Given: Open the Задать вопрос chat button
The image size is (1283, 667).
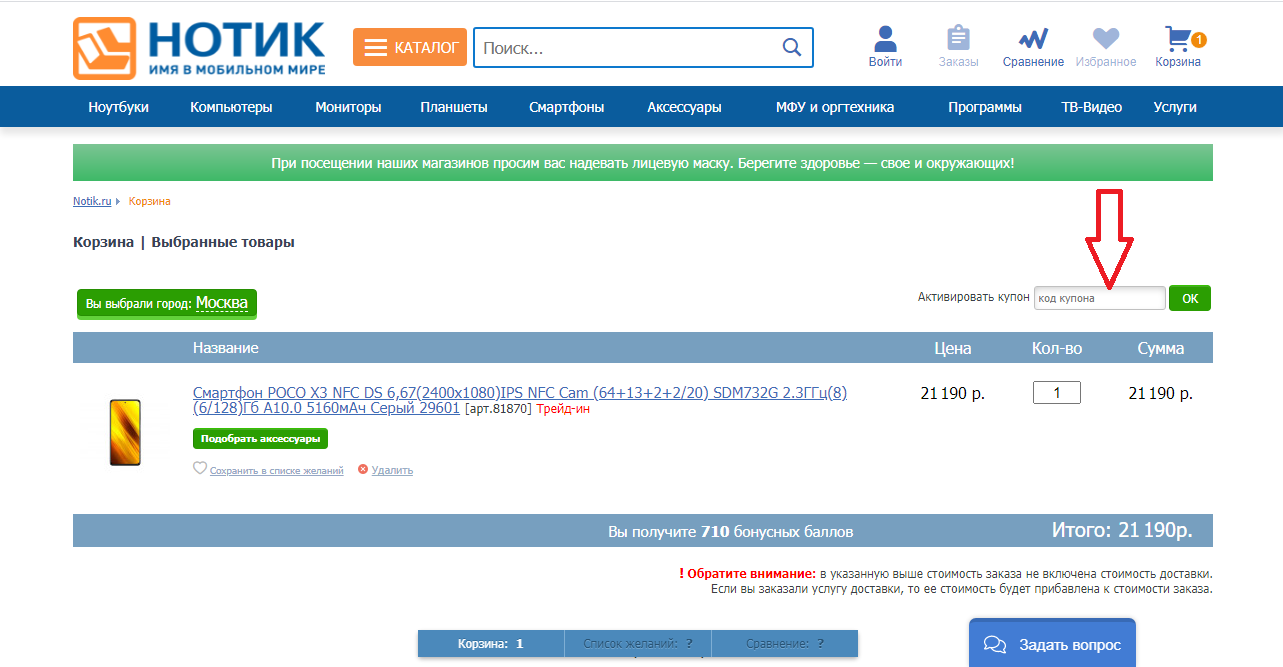Looking at the screenshot, I should click(1052, 643).
